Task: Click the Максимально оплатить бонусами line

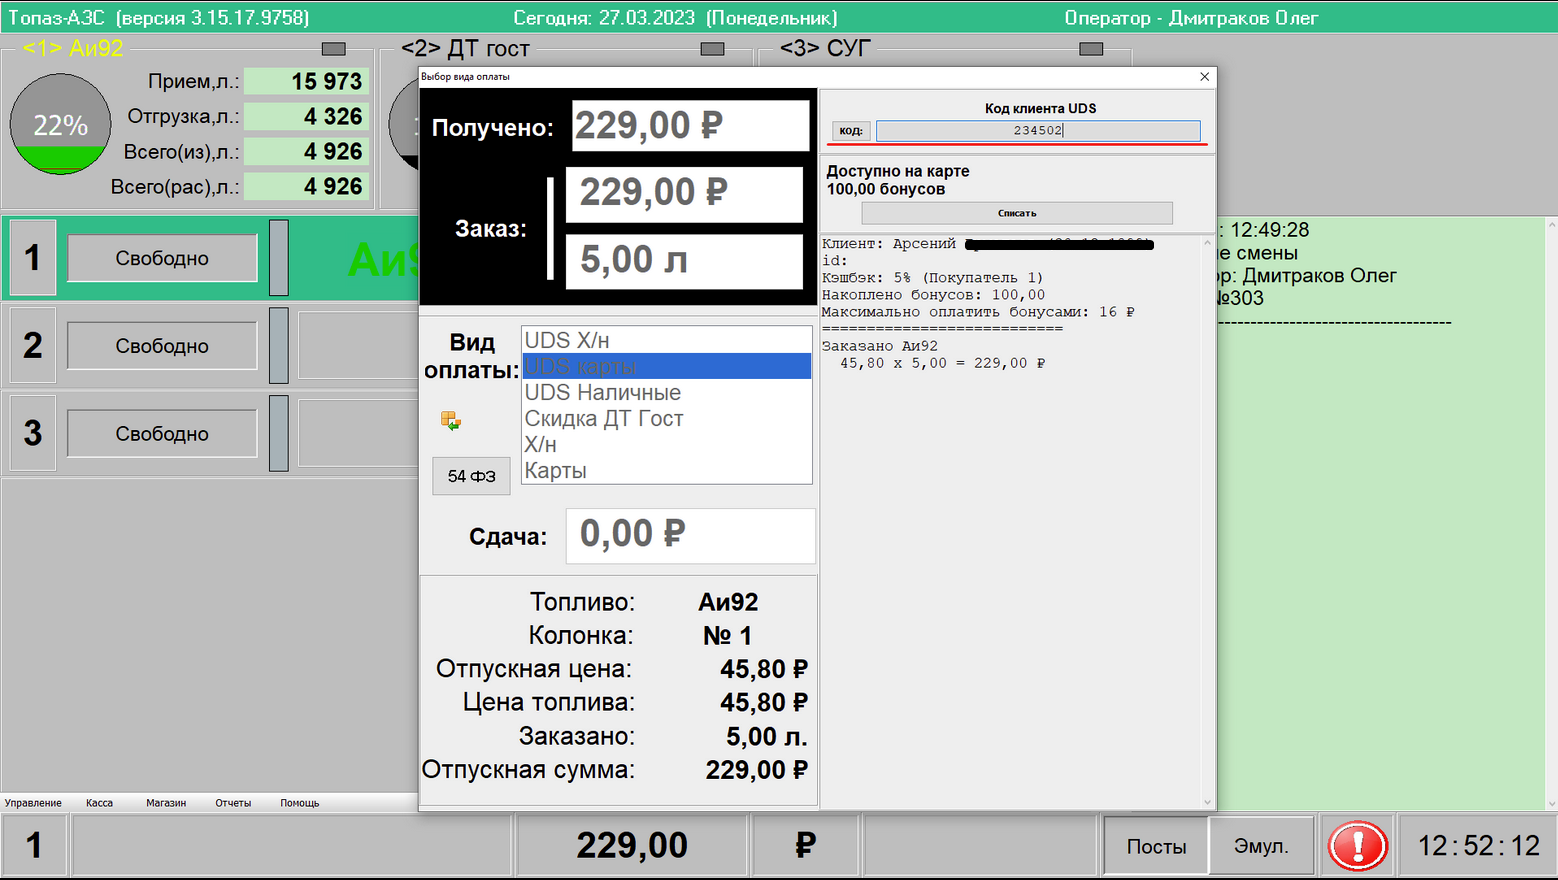Action: tap(978, 312)
